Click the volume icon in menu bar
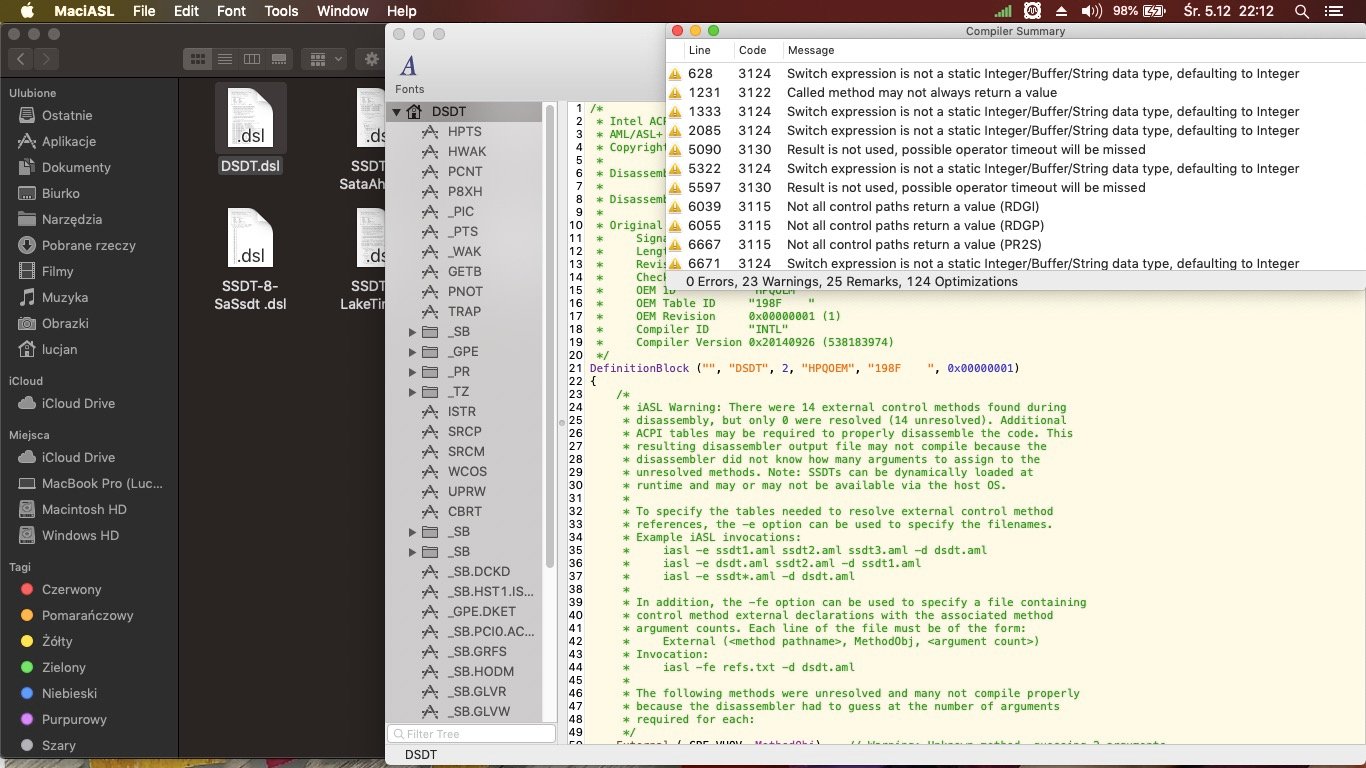The height and width of the screenshot is (768, 1366). tap(1091, 11)
